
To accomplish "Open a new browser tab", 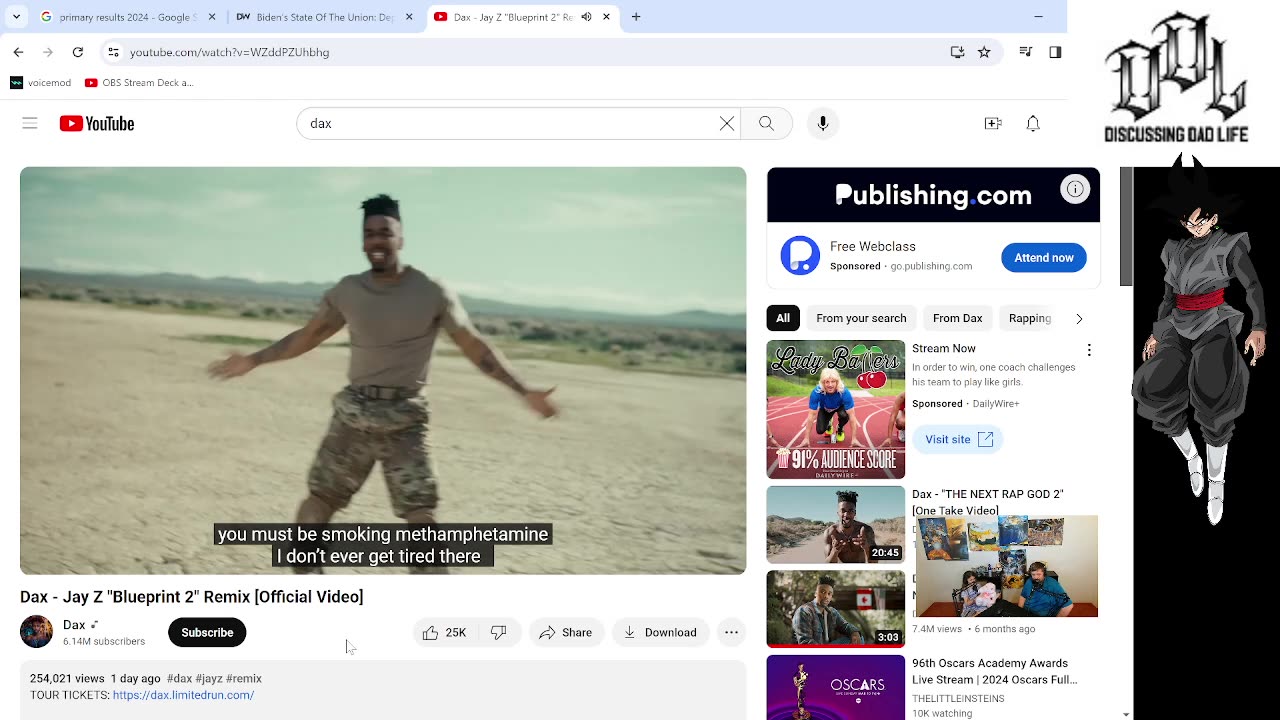I will coord(636,17).
